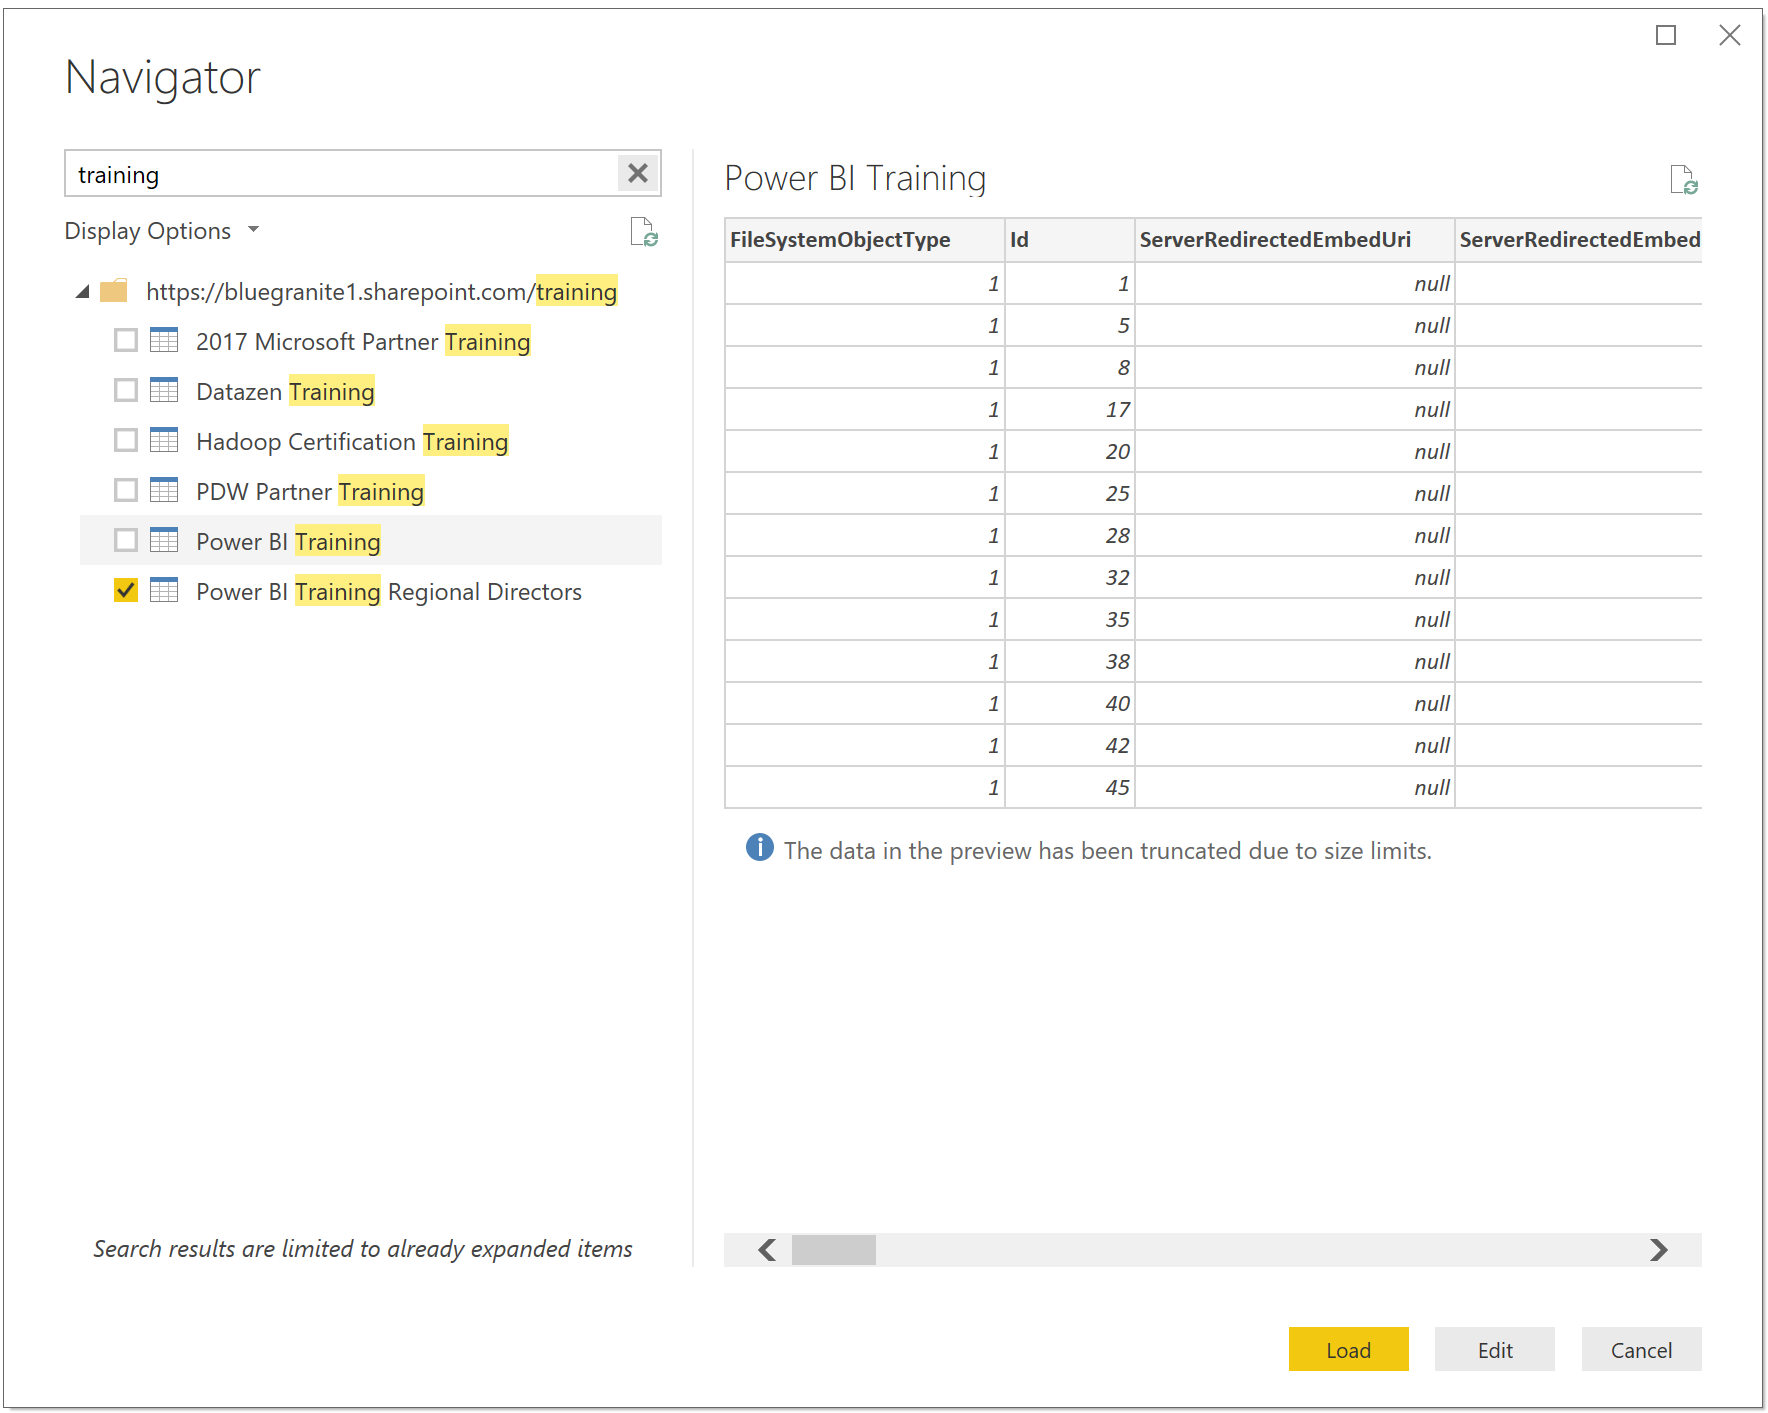Click the table icon for Power BI Training Regional Directors
The width and height of the screenshot is (1768, 1413).
pos(164,590)
